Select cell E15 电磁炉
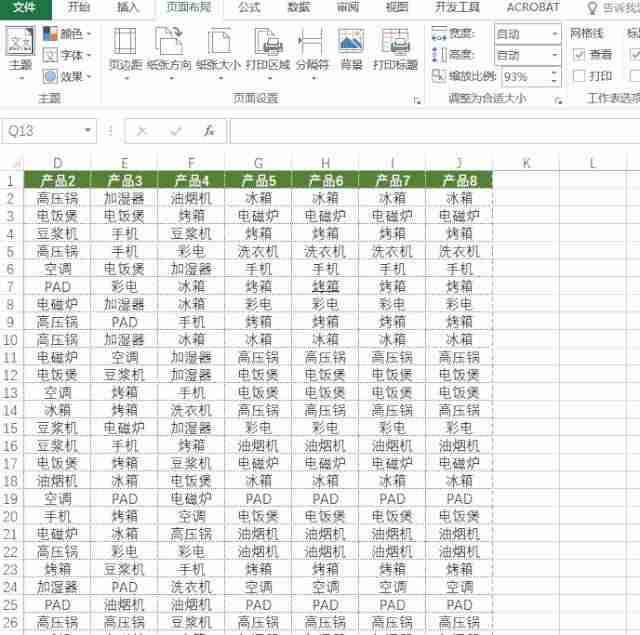This screenshot has width=640, height=635. 124,428
